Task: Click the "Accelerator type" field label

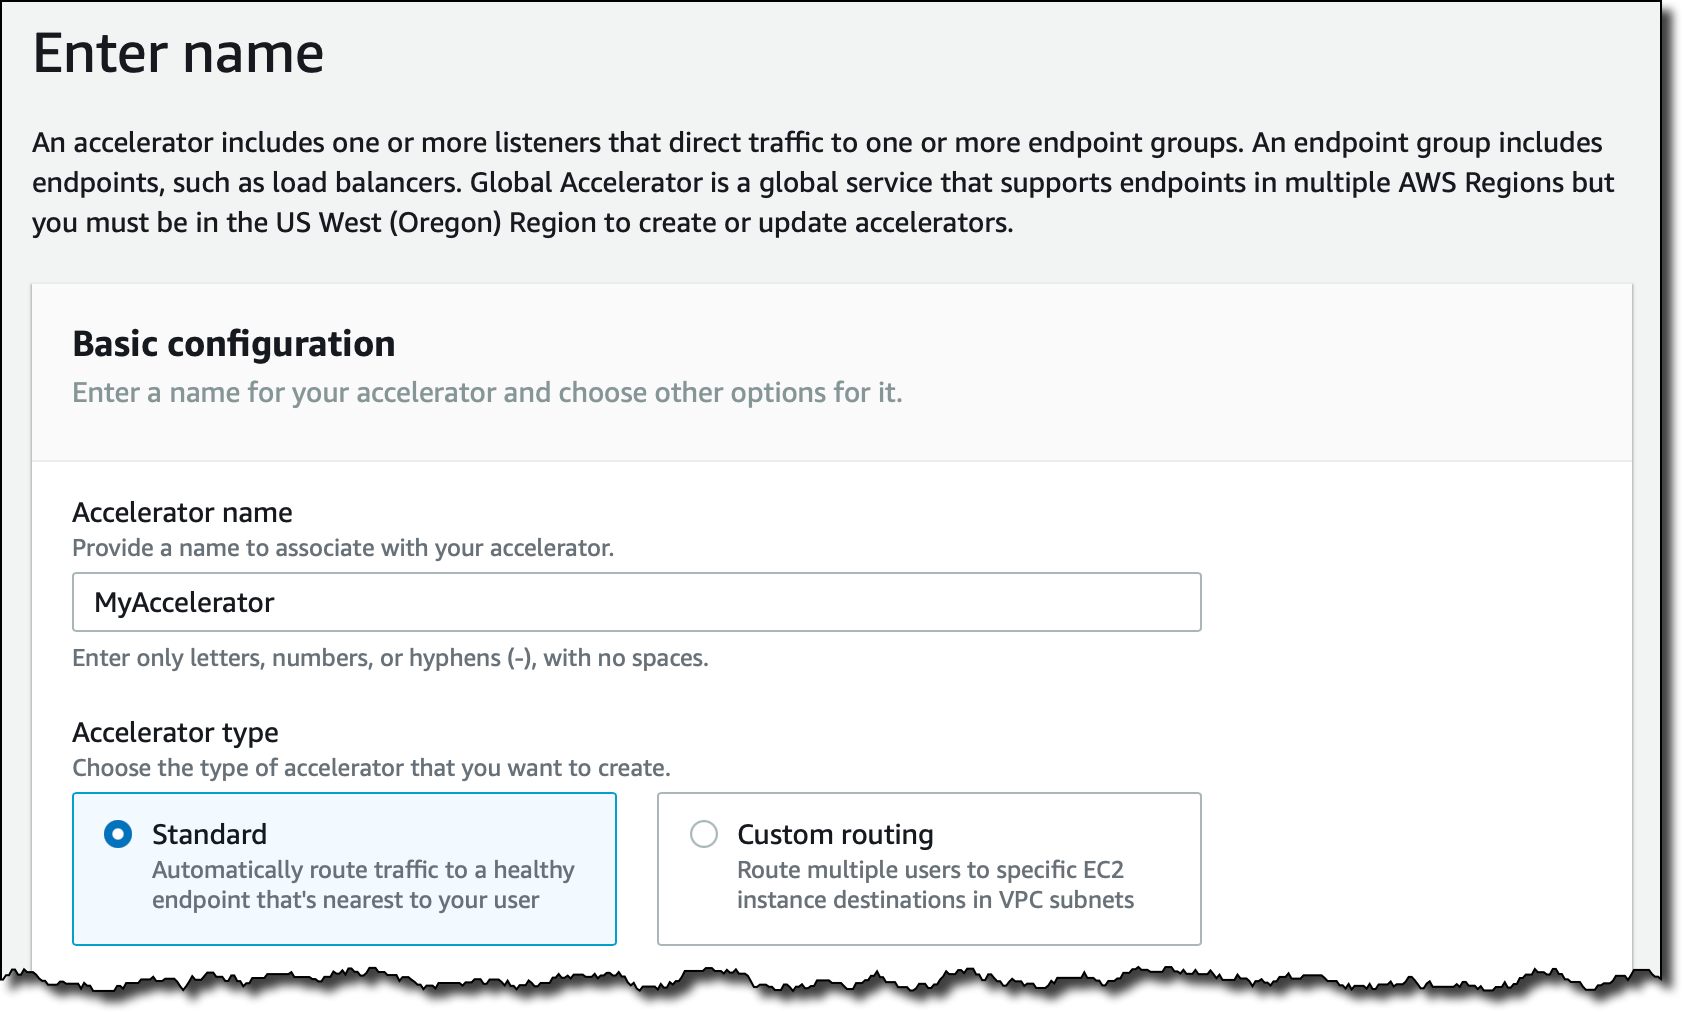Action: click(x=175, y=732)
